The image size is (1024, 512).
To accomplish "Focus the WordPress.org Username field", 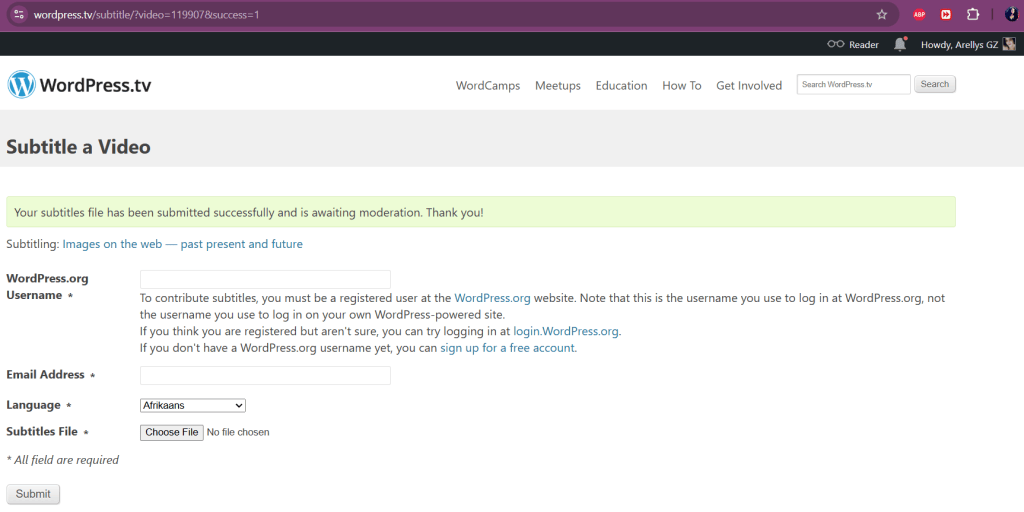I will (265, 280).
